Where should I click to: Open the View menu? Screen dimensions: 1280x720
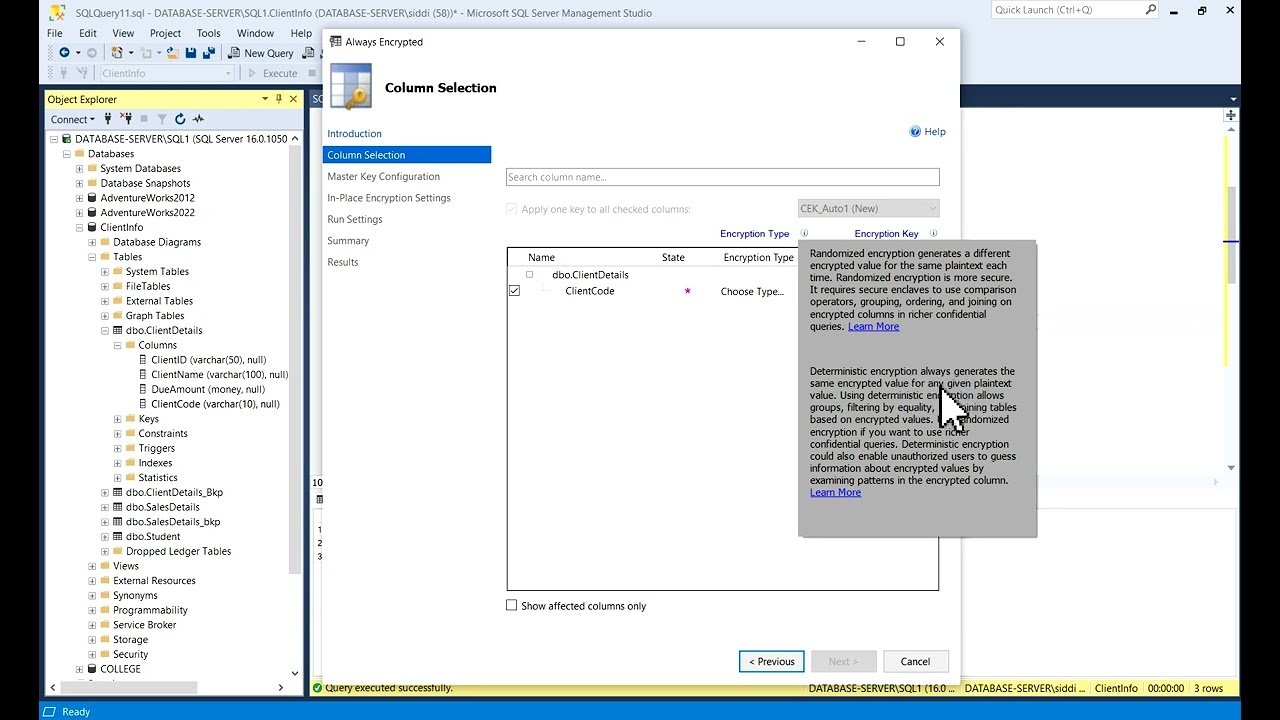(x=123, y=33)
